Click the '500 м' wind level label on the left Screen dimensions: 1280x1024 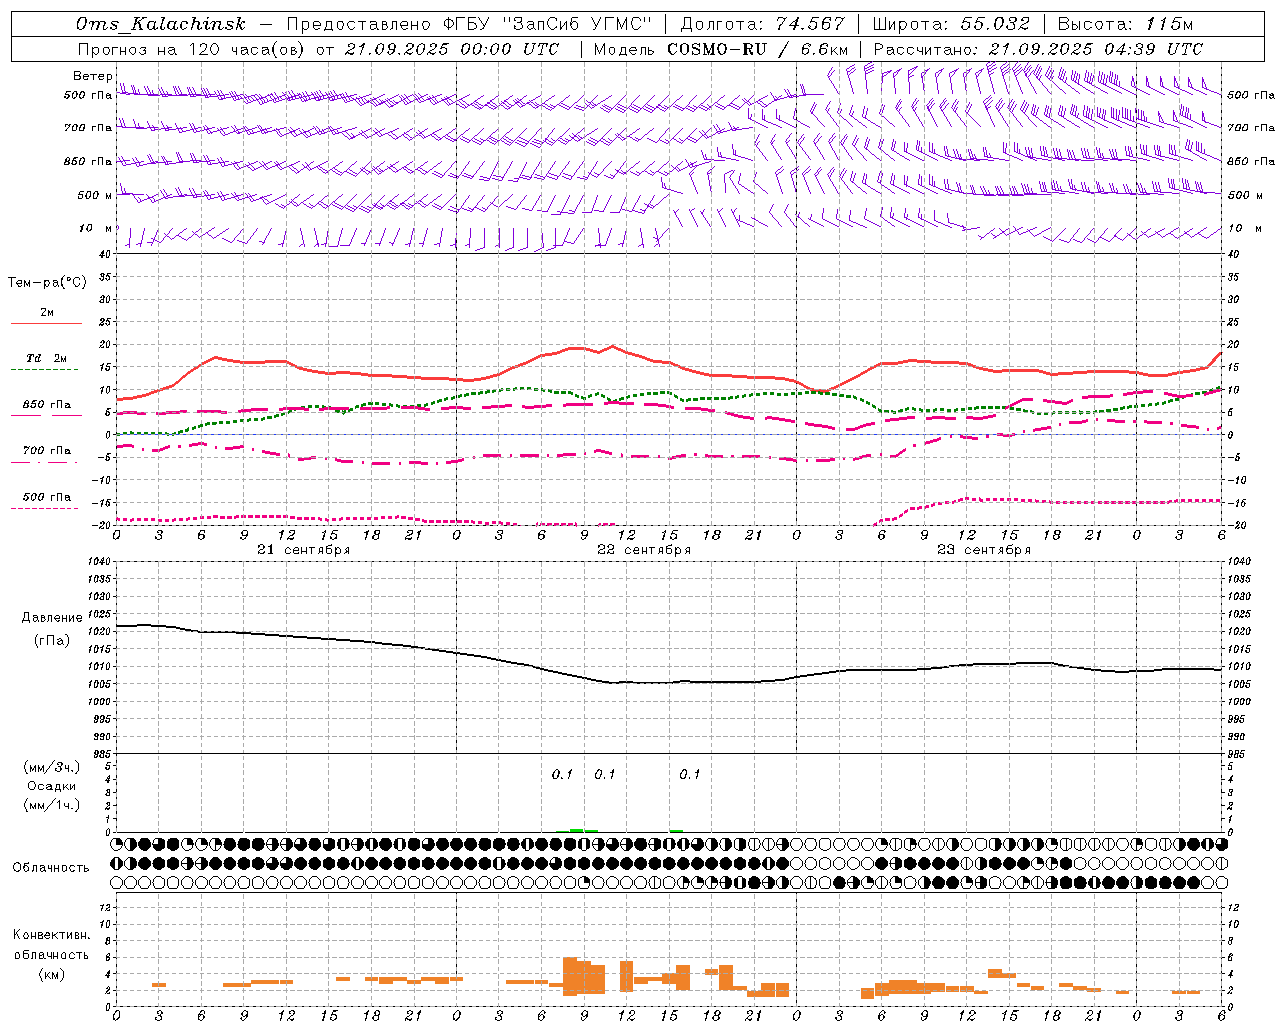[95, 195]
